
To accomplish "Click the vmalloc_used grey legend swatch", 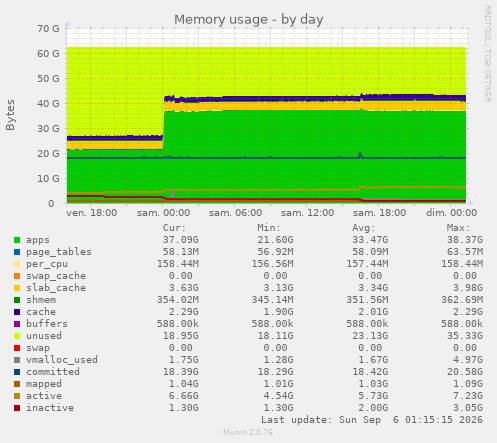I will (x=17, y=360).
